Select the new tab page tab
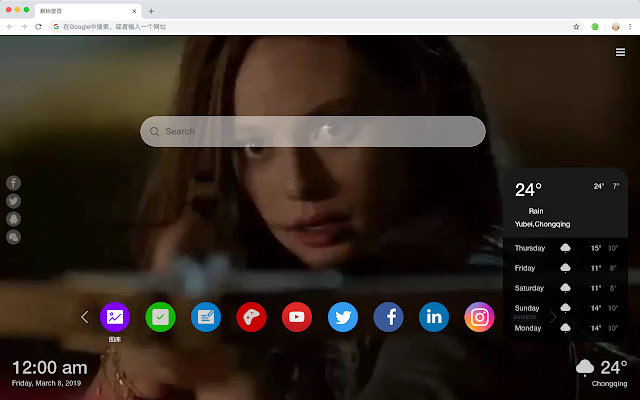Screen dimensions: 640x400 click(88, 11)
